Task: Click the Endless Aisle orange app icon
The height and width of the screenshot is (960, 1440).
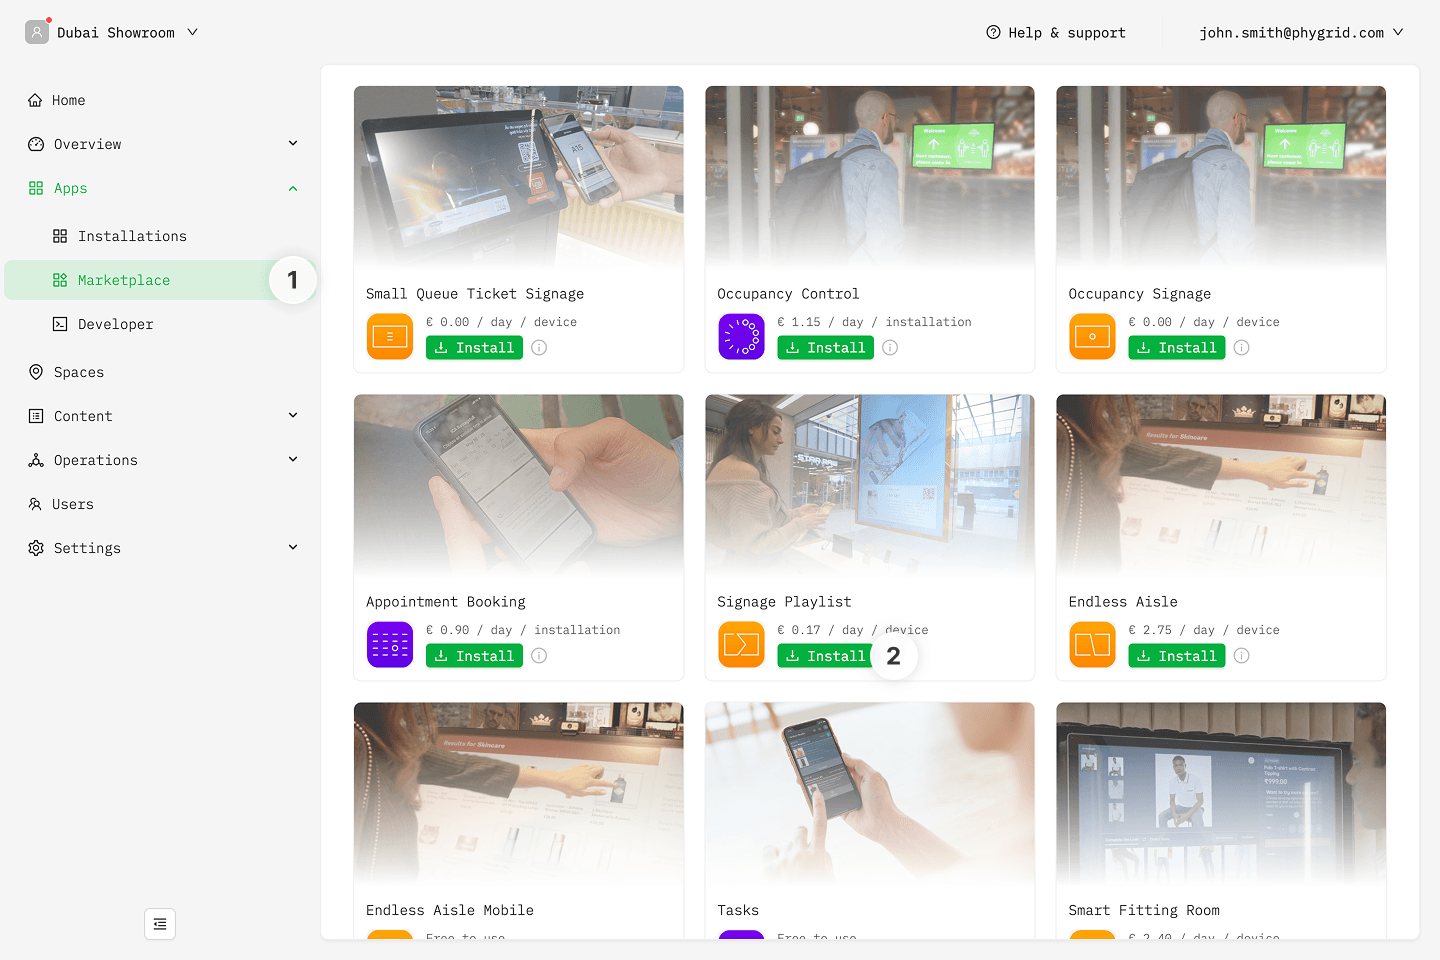Action: pyautogui.click(x=1092, y=644)
